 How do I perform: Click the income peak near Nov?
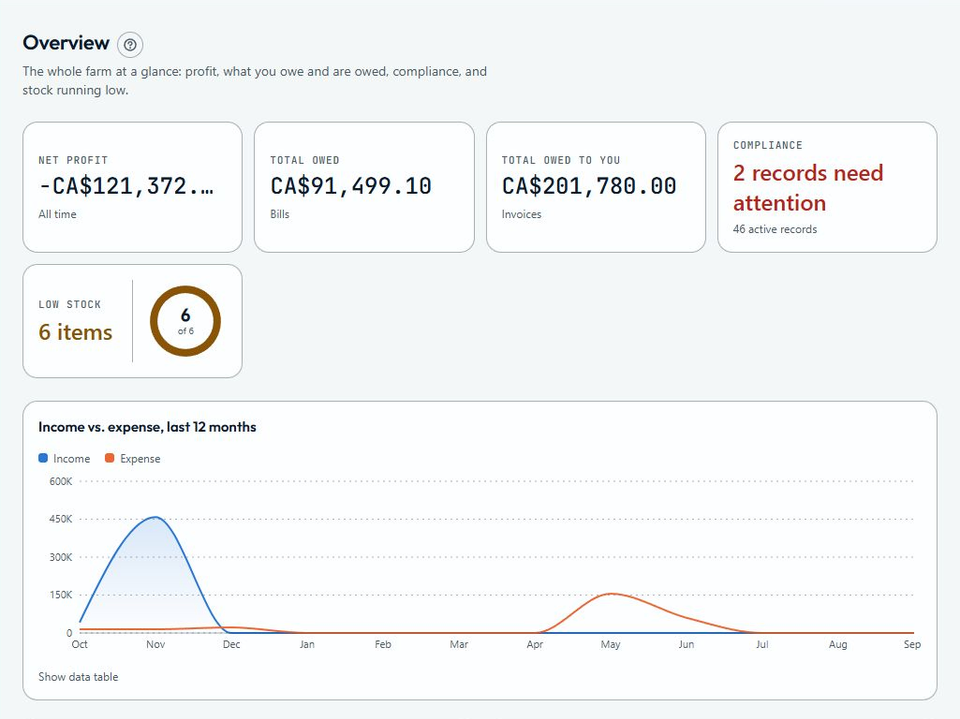click(156, 518)
